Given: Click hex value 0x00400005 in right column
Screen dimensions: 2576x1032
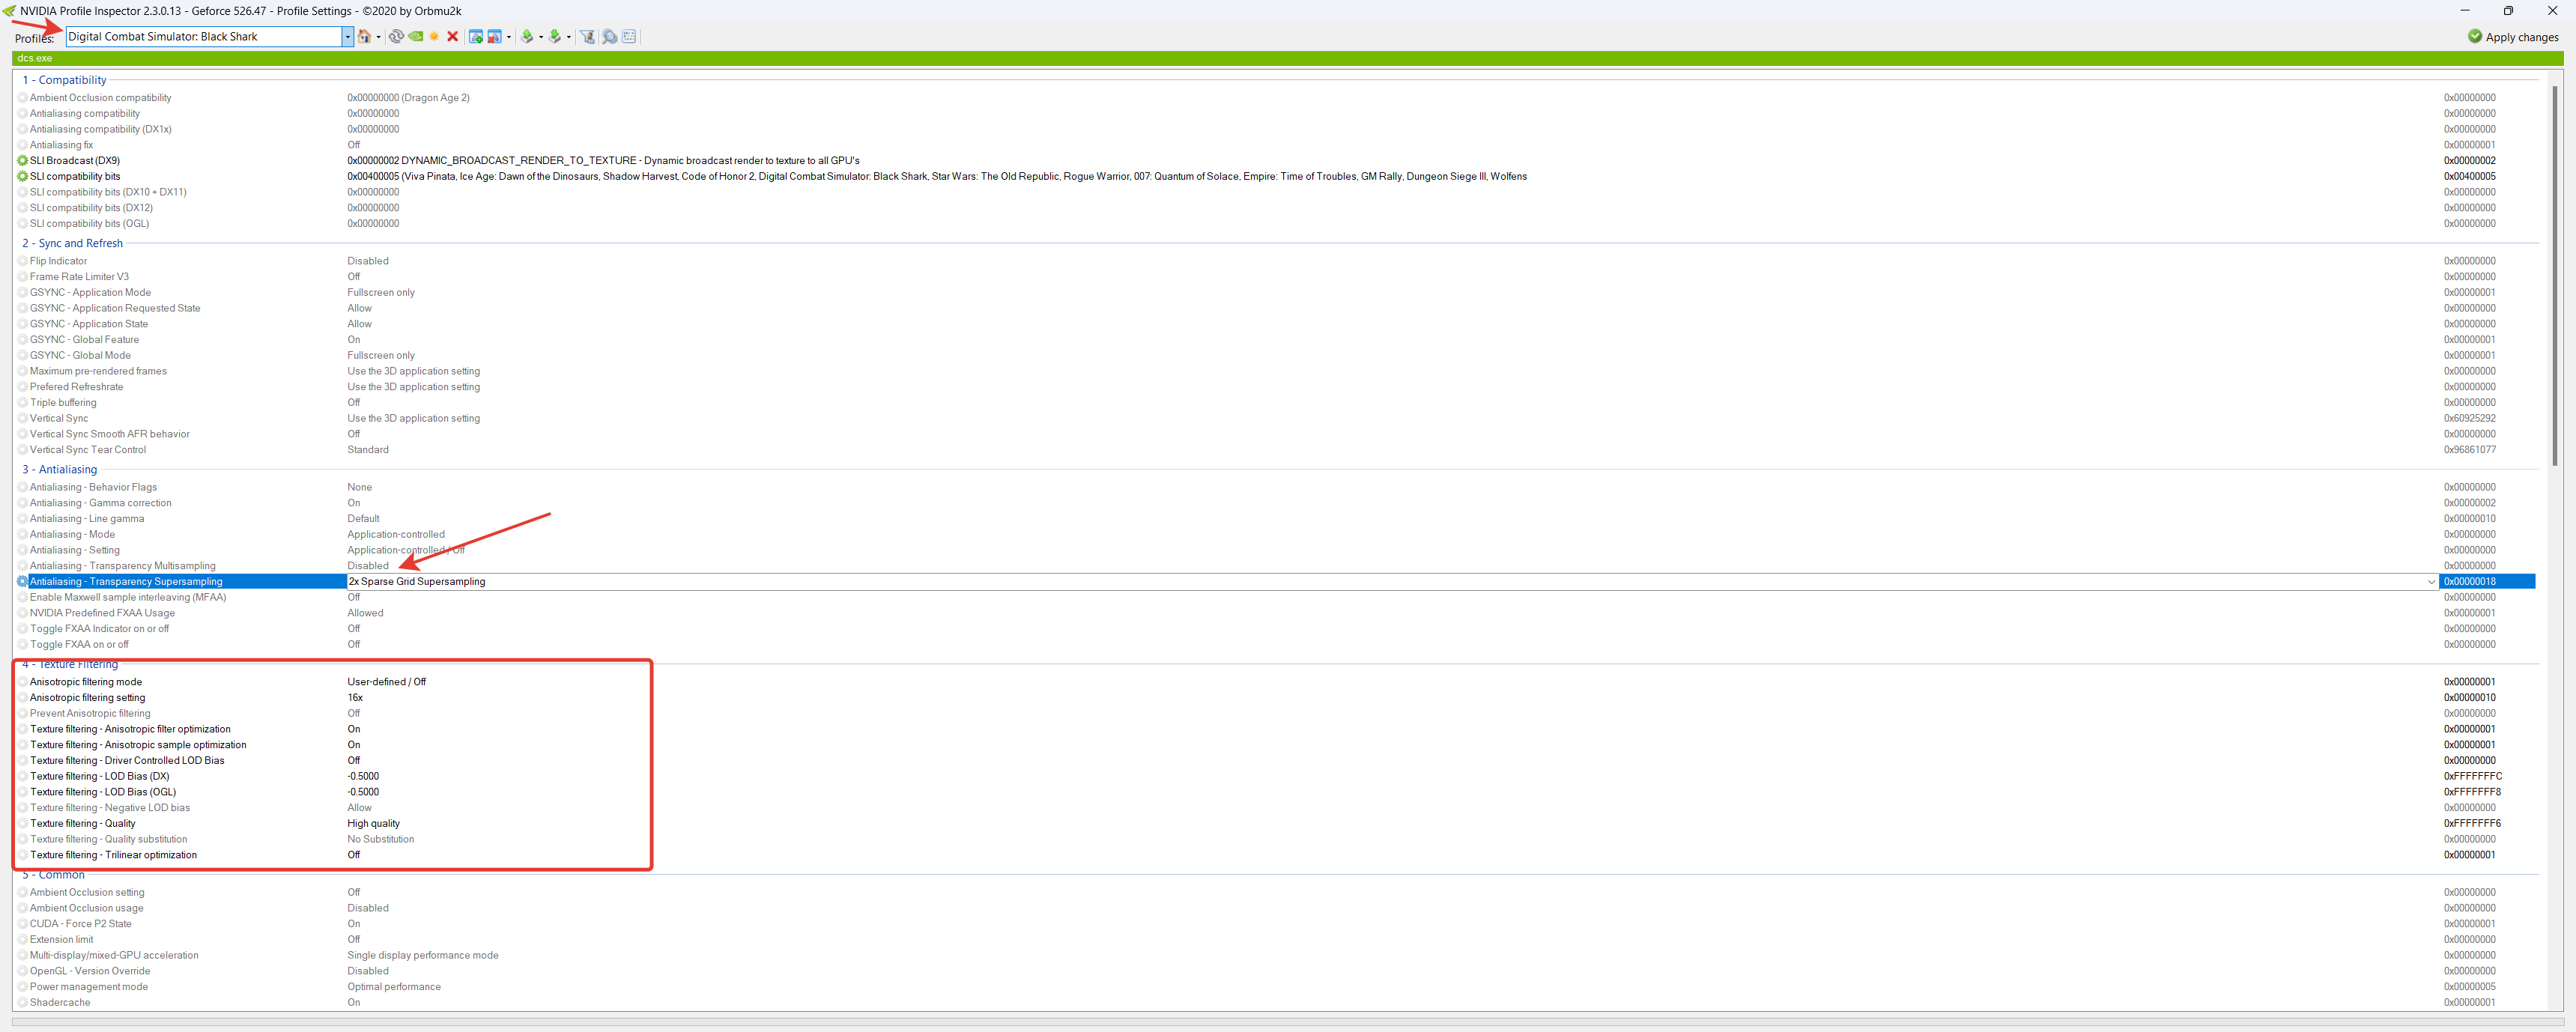Looking at the screenshot, I should [2469, 177].
